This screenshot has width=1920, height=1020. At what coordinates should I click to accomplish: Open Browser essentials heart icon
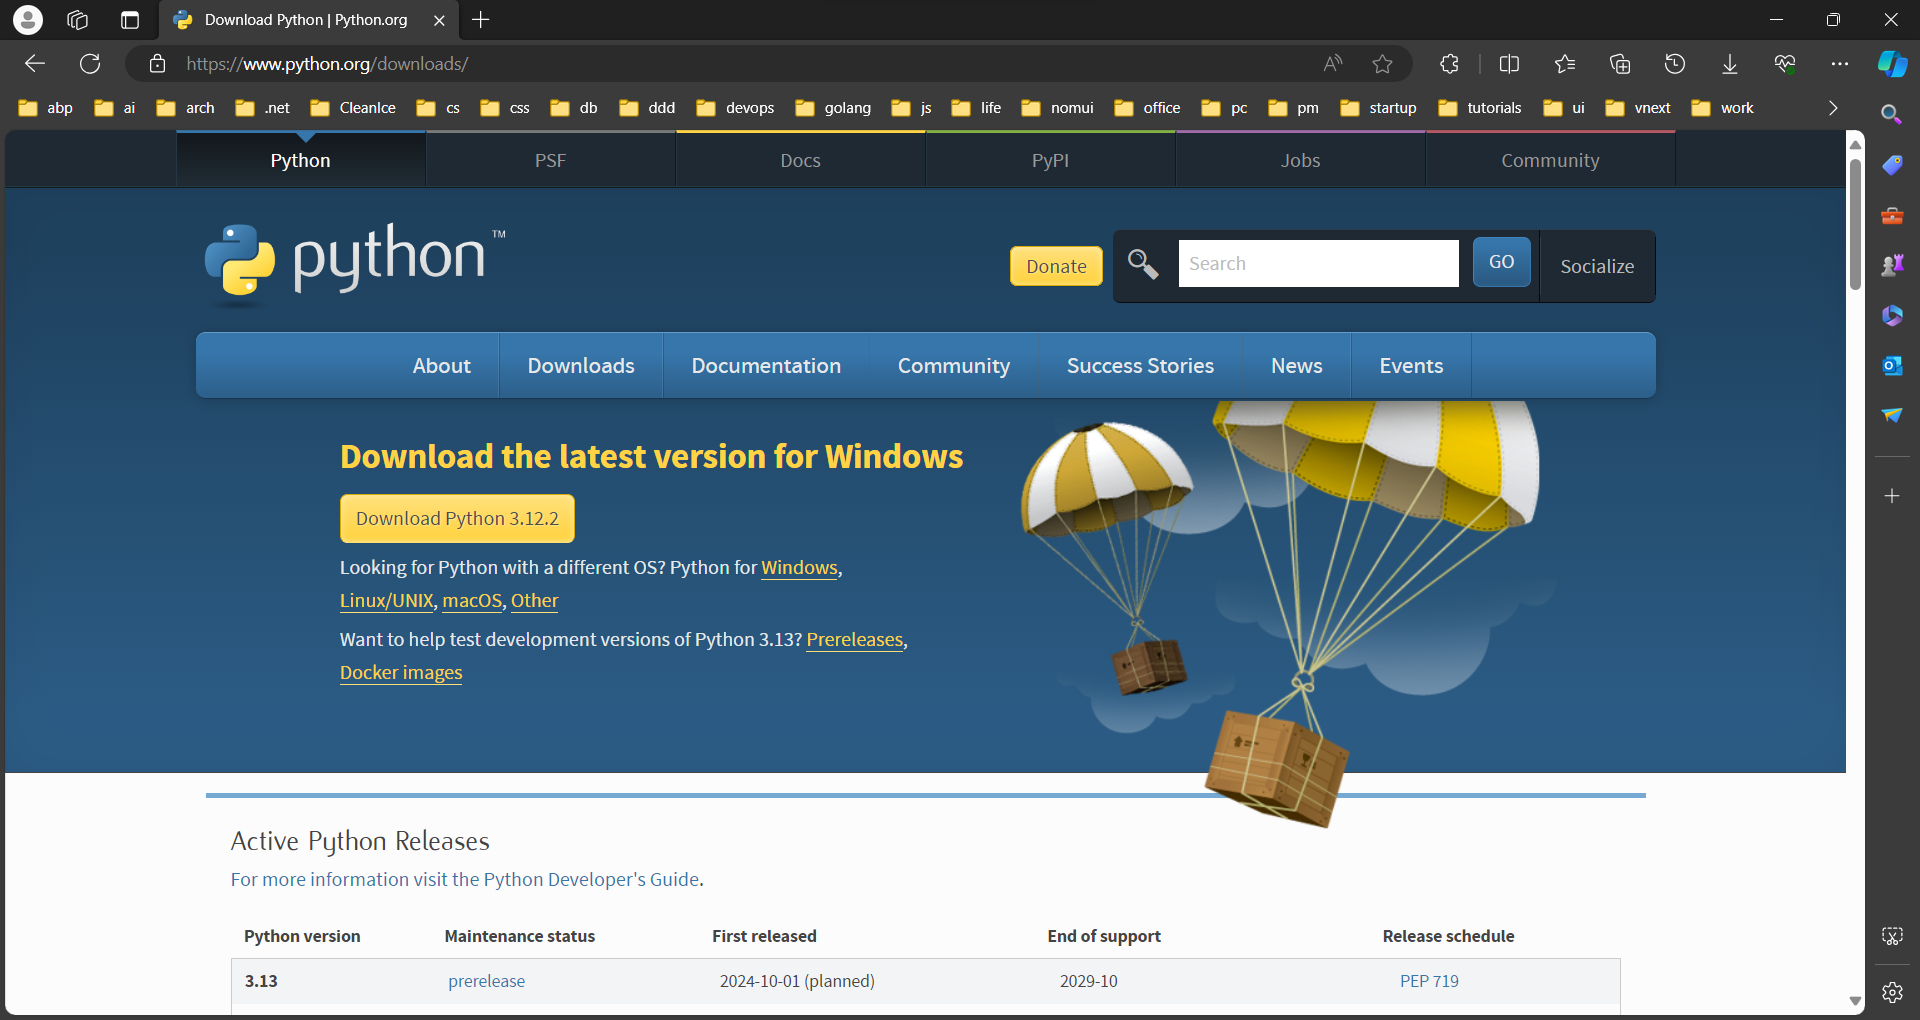(x=1785, y=64)
